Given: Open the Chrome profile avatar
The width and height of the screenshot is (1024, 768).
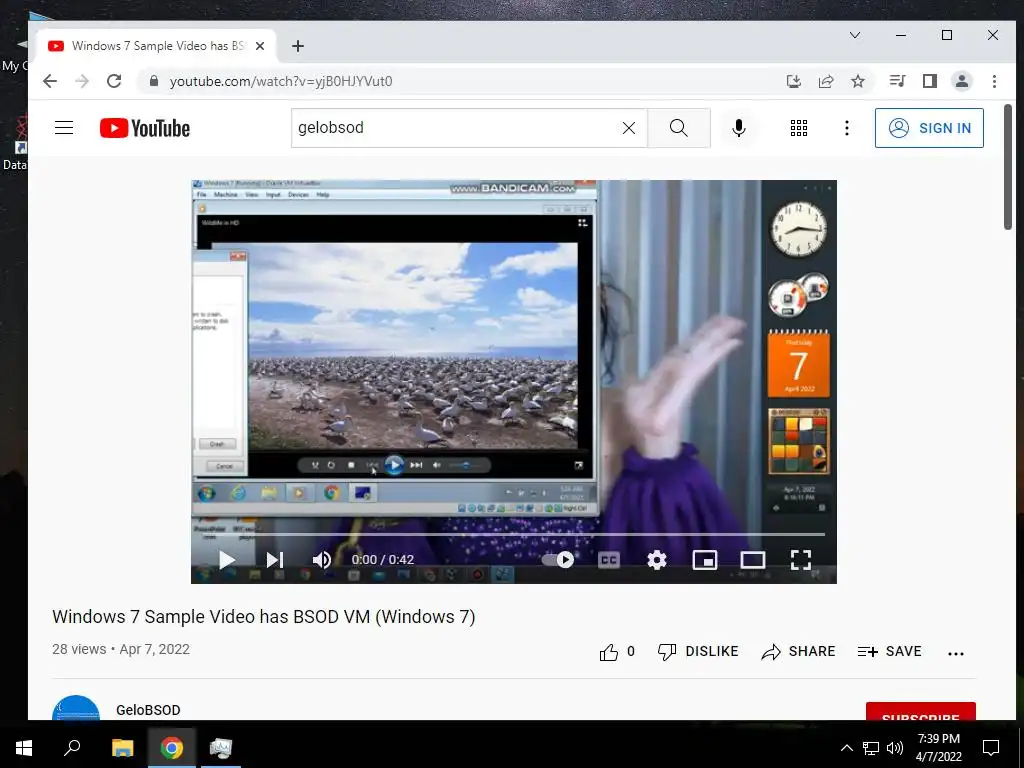Looking at the screenshot, I should [x=962, y=81].
